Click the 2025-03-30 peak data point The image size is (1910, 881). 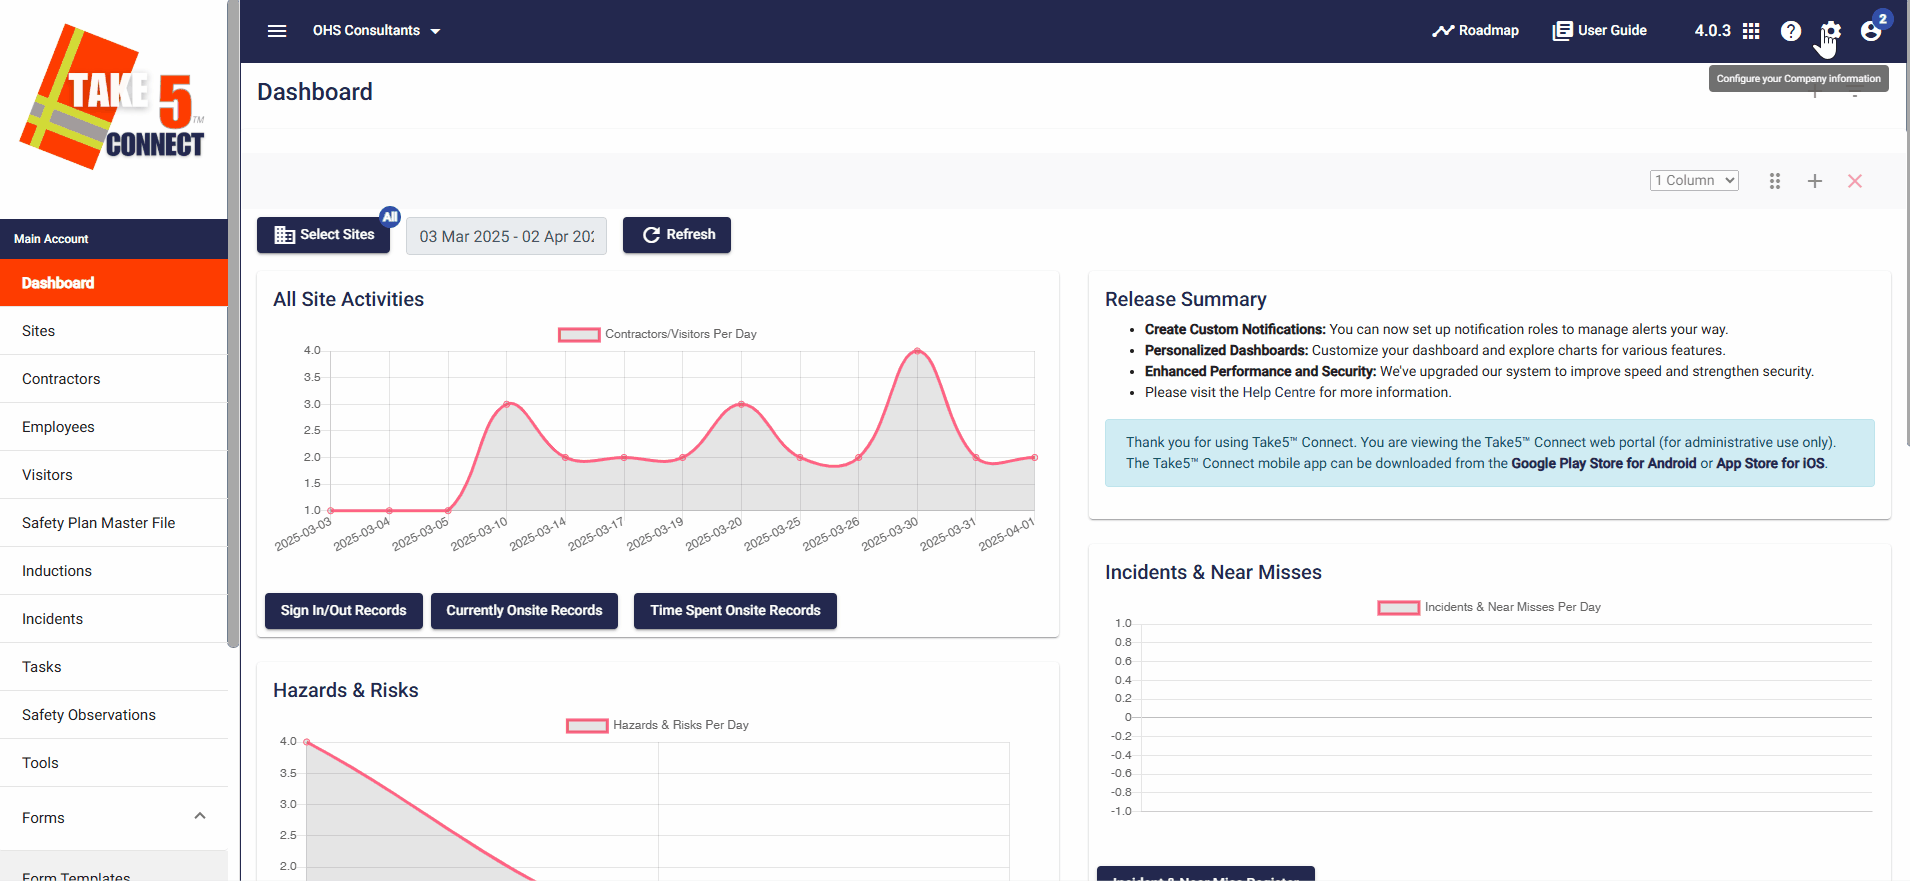(x=917, y=351)
